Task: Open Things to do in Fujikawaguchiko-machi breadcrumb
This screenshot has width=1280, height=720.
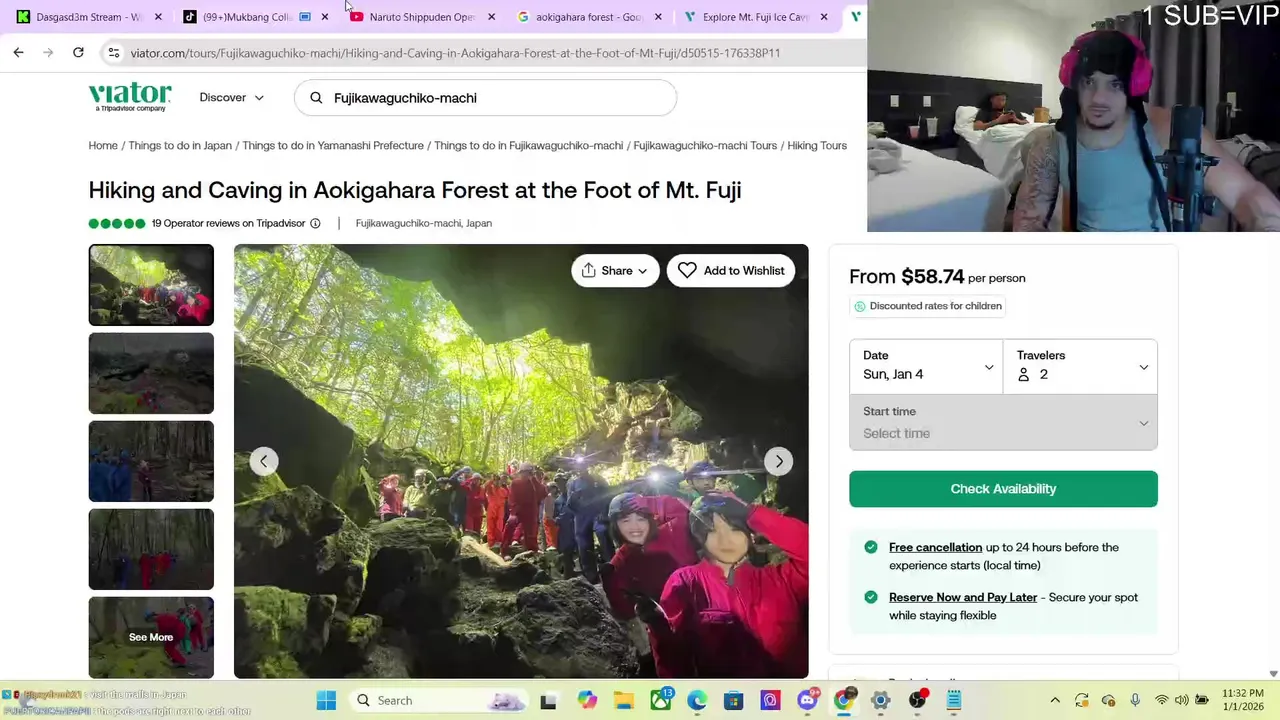Action: coord(528,145)
